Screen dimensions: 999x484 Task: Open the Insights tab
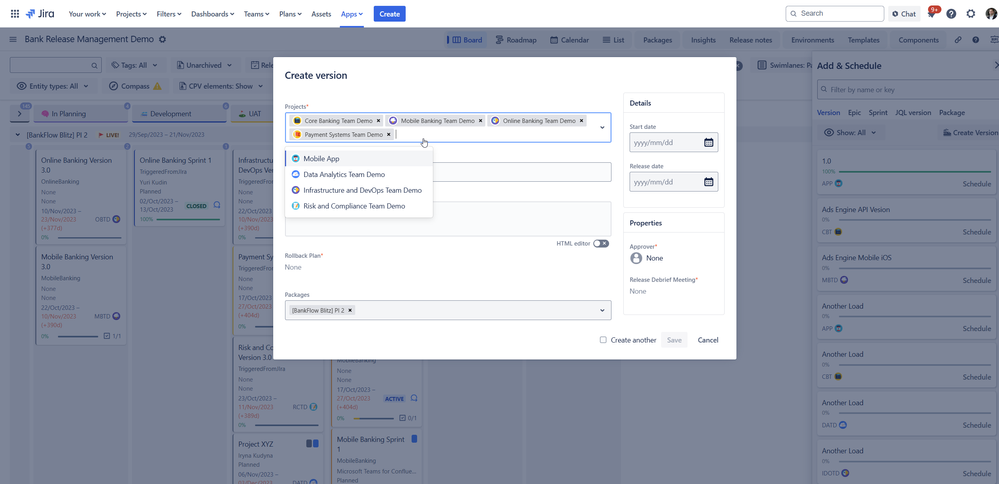point(703,39)
